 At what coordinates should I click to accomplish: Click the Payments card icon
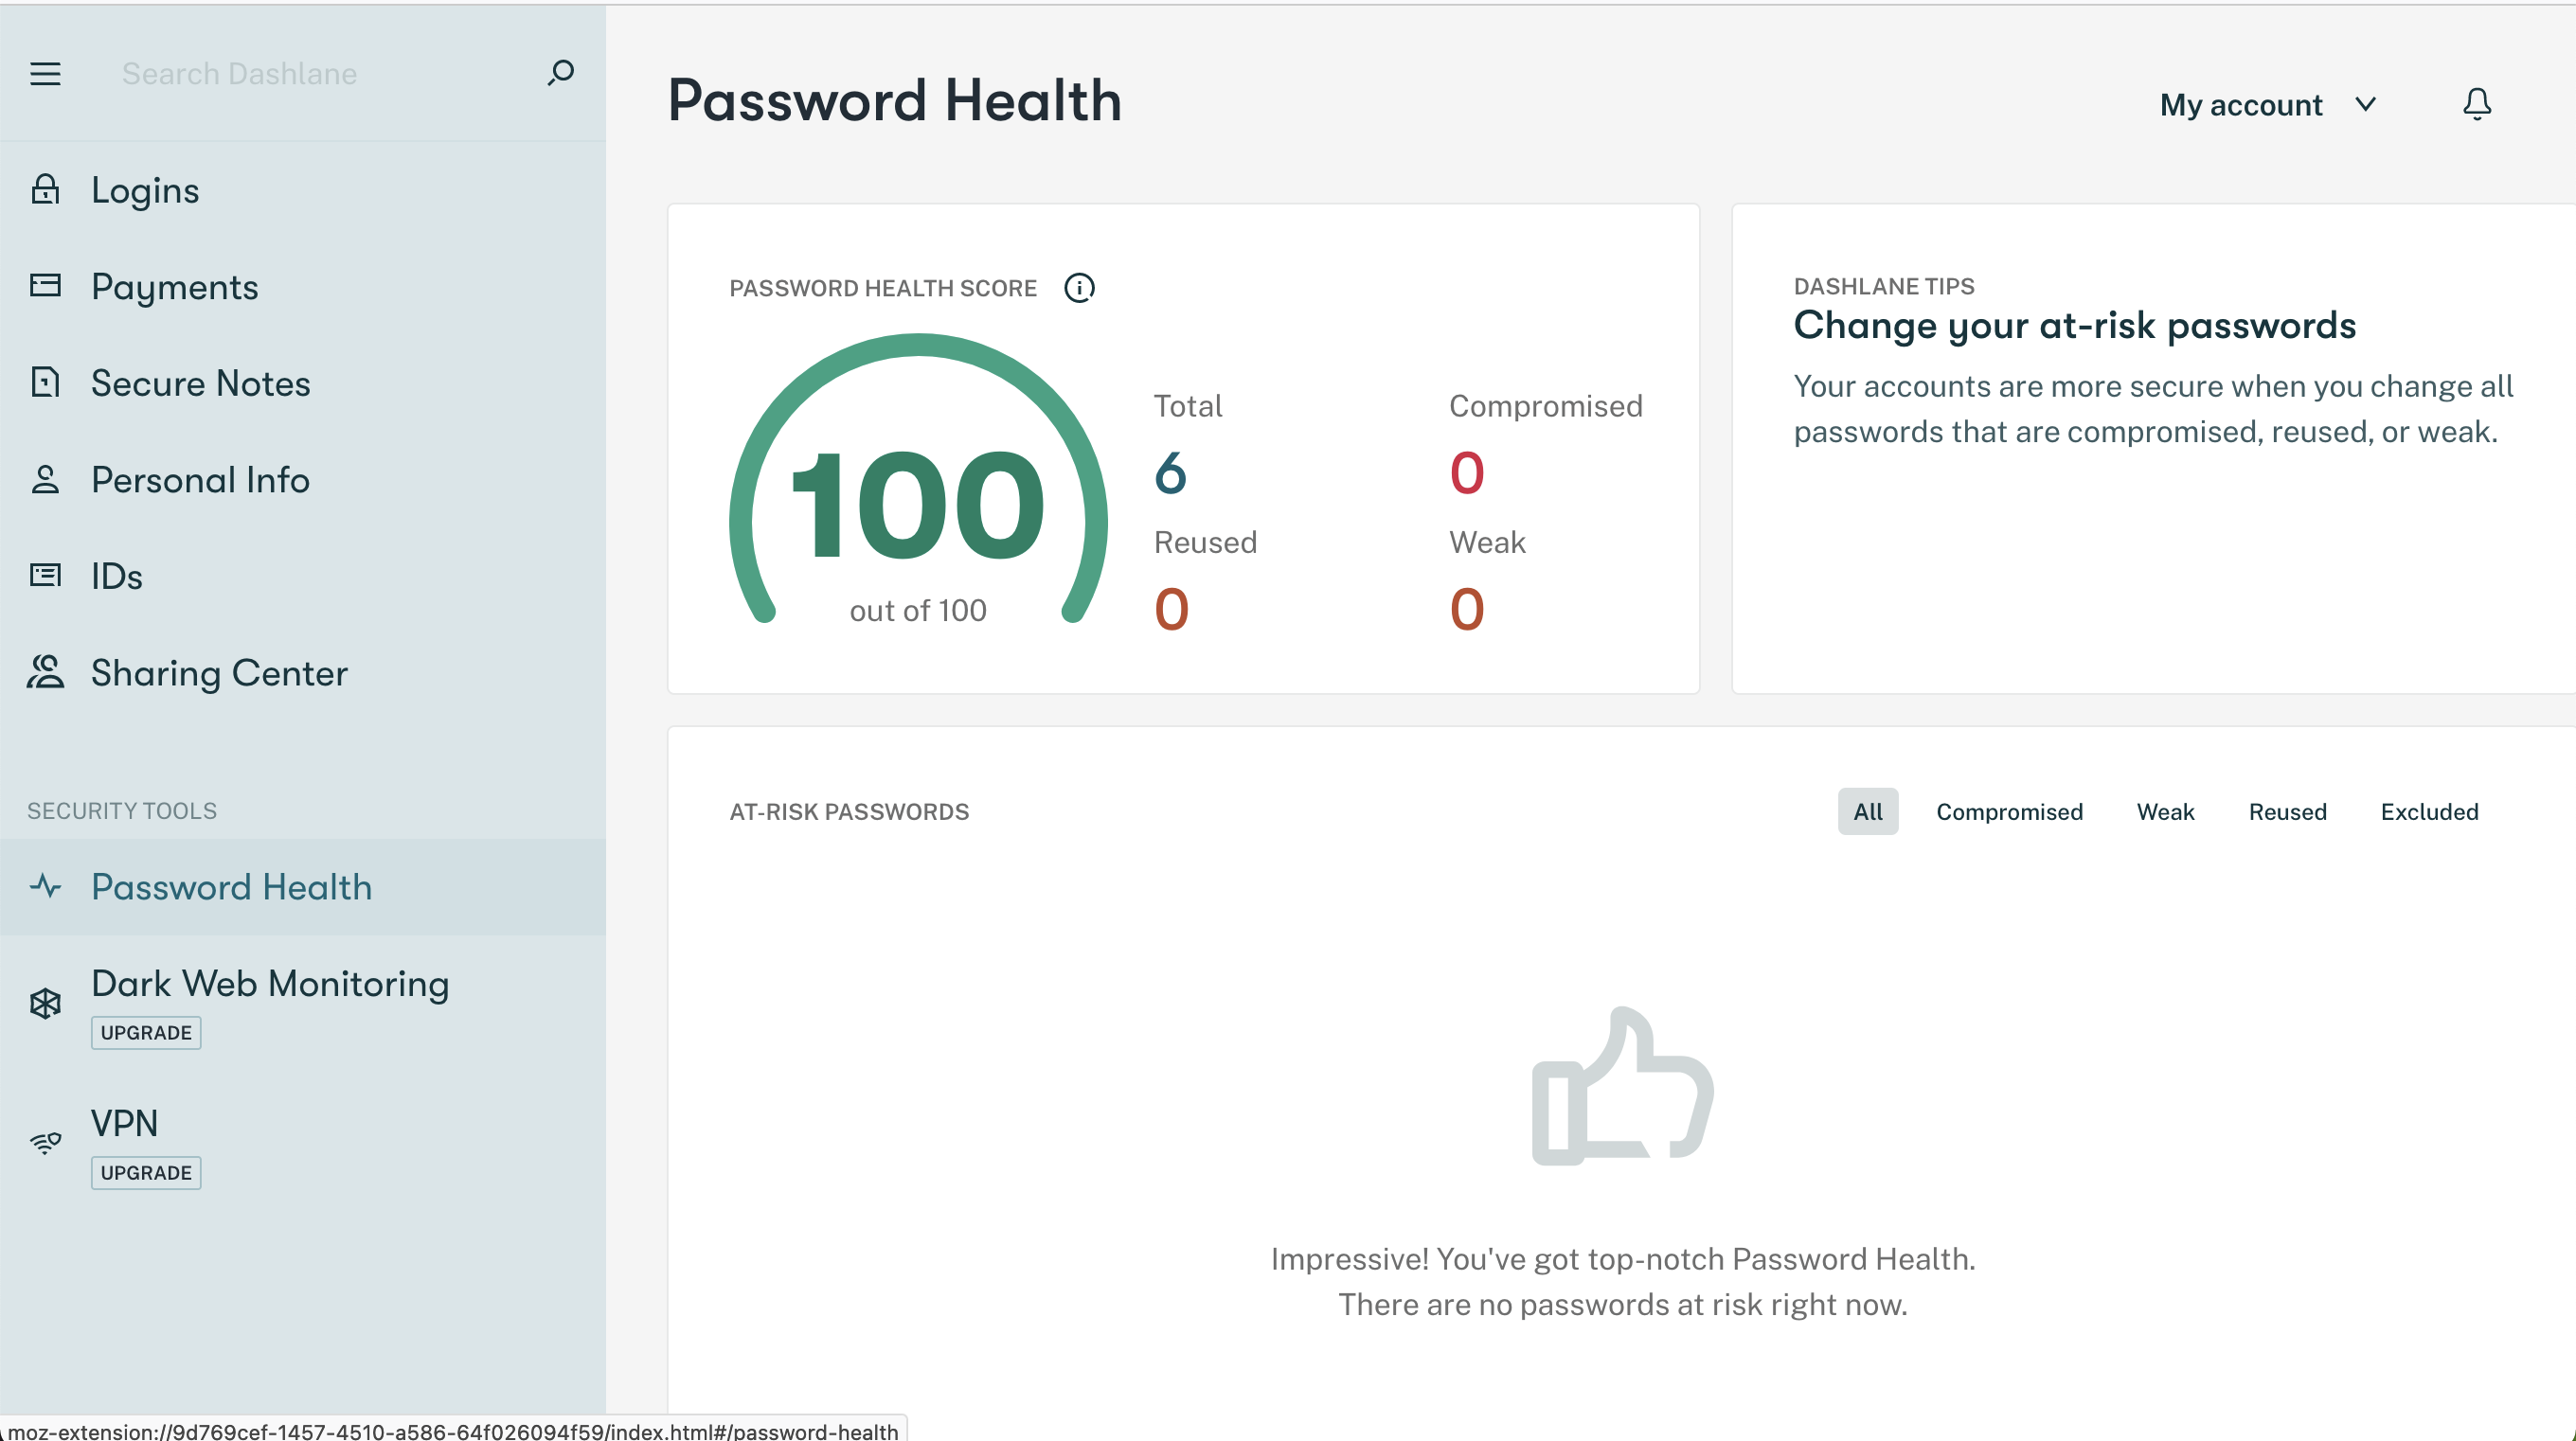point(45,286)
